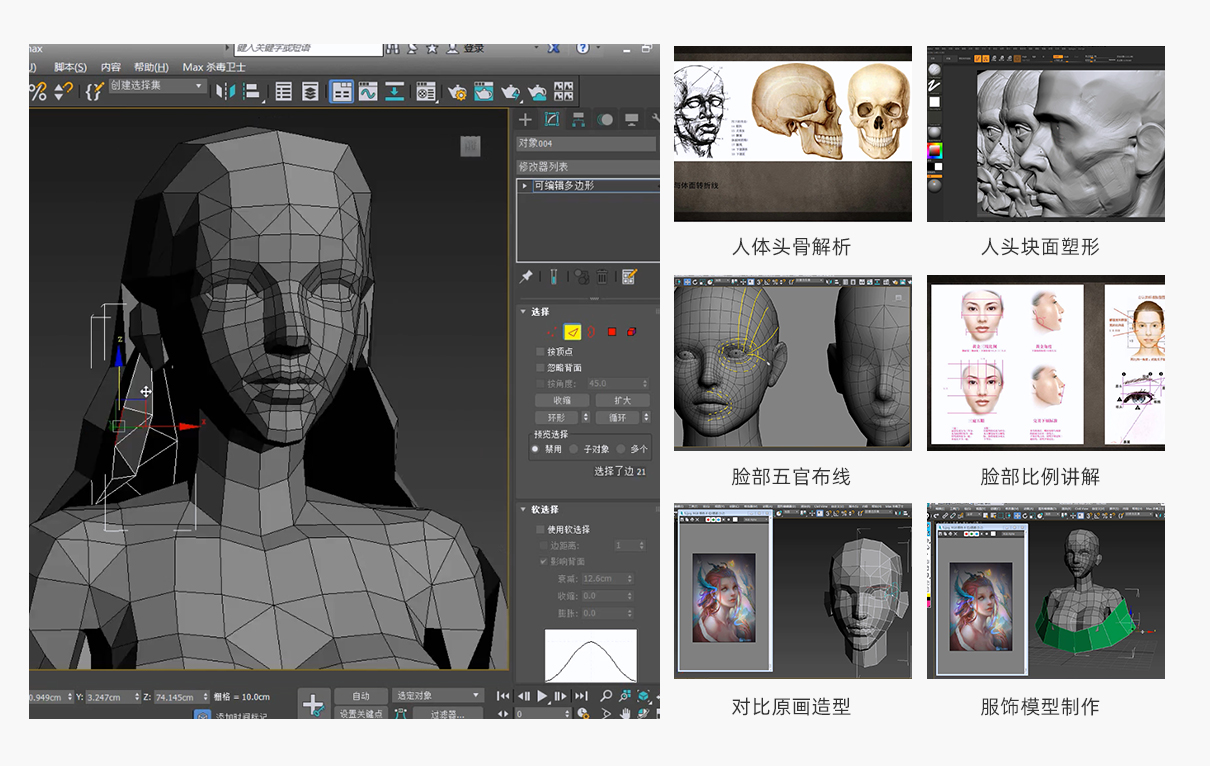Select the Edge sub-object mode icon

pos(572,332)
